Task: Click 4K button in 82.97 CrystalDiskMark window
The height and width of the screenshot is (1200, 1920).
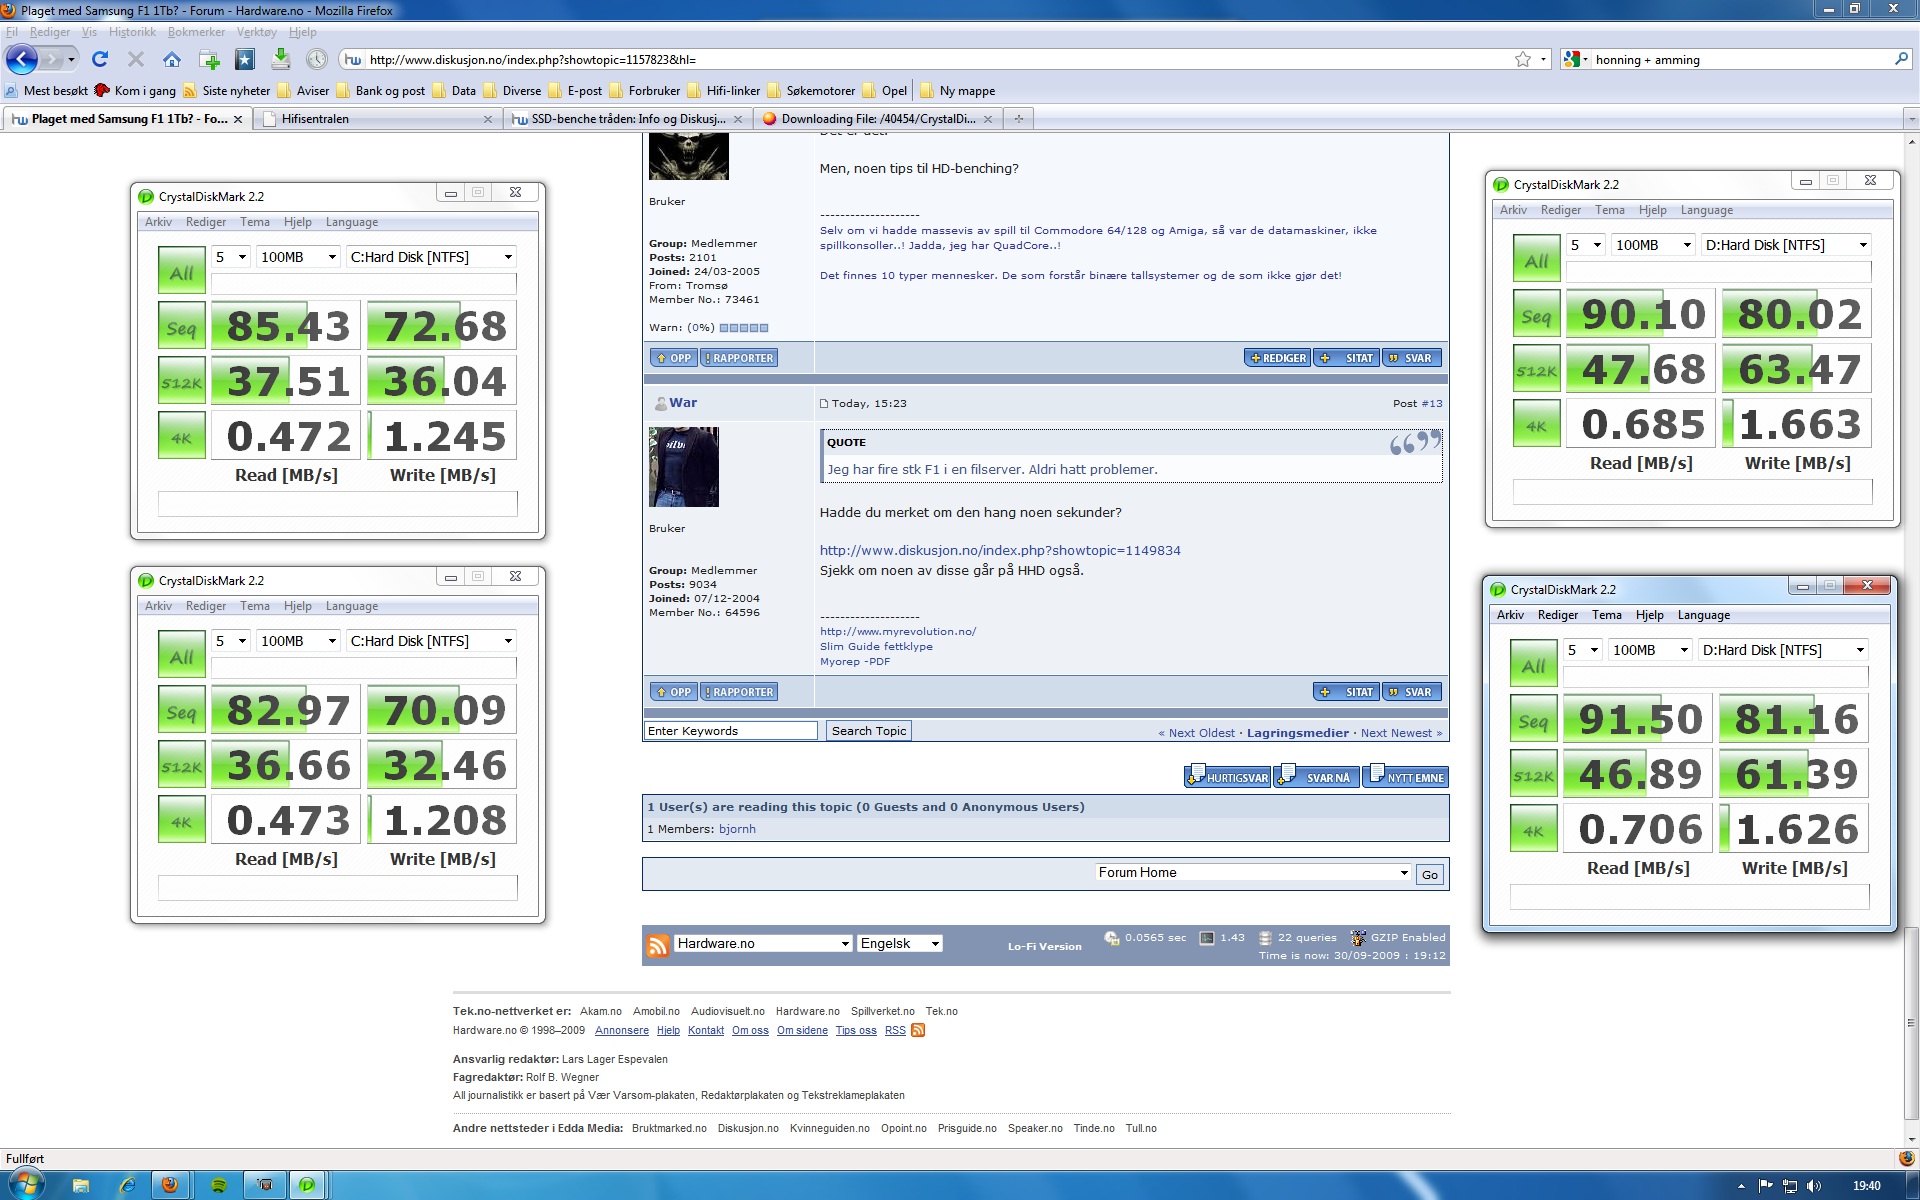Action: click(x=182, y=820)
